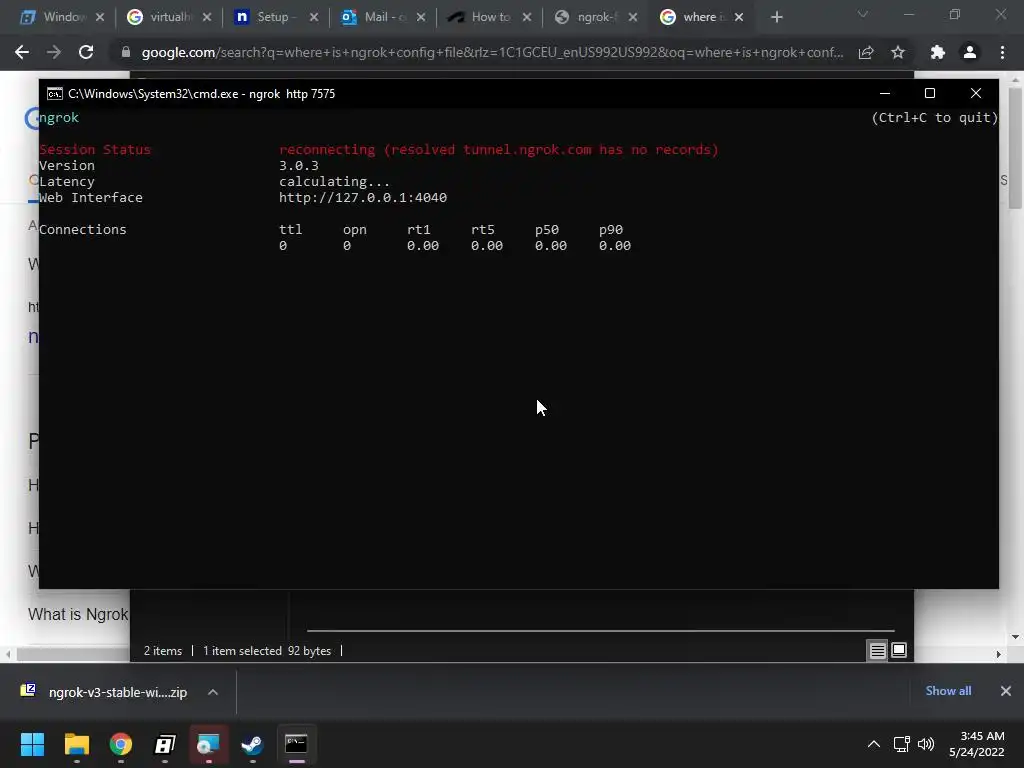
Task: Open the volume tray icon
Action: pos(926,744)
